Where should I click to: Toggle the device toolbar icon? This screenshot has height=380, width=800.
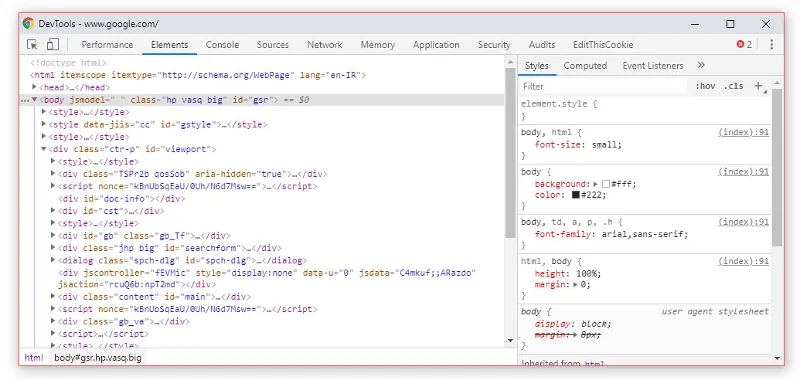coord(53,44)
